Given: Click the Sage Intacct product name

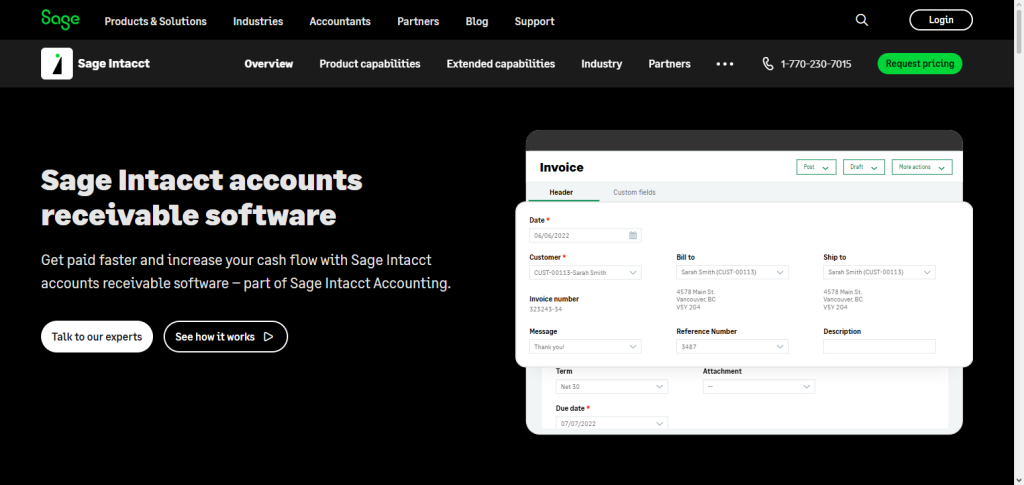Looking at the screenshot, I should point(114,63).
